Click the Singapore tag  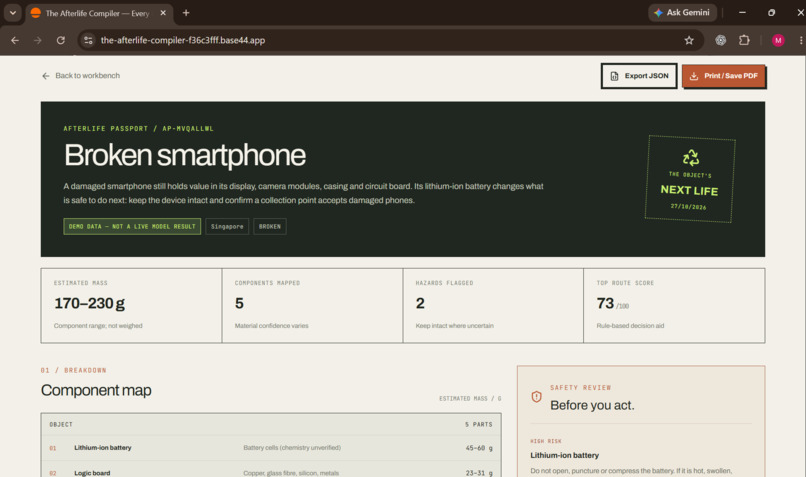coord(227,226)
